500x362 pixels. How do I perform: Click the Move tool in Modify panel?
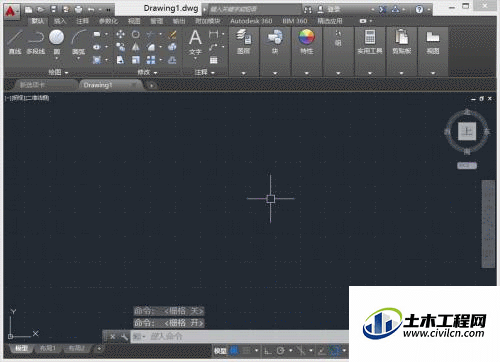pos(120,34)
